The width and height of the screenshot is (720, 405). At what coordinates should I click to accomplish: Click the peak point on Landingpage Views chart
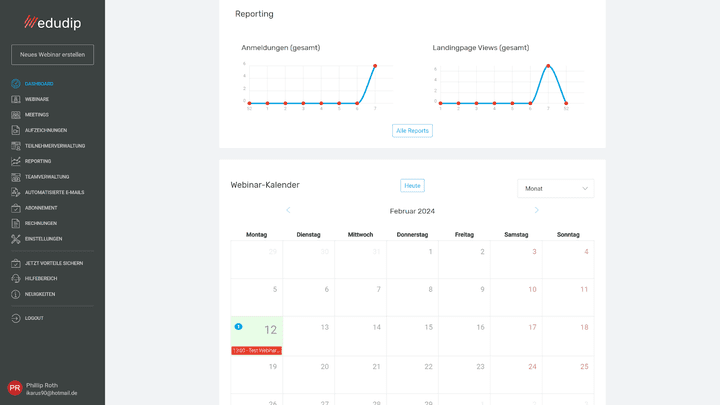point(548,66)
